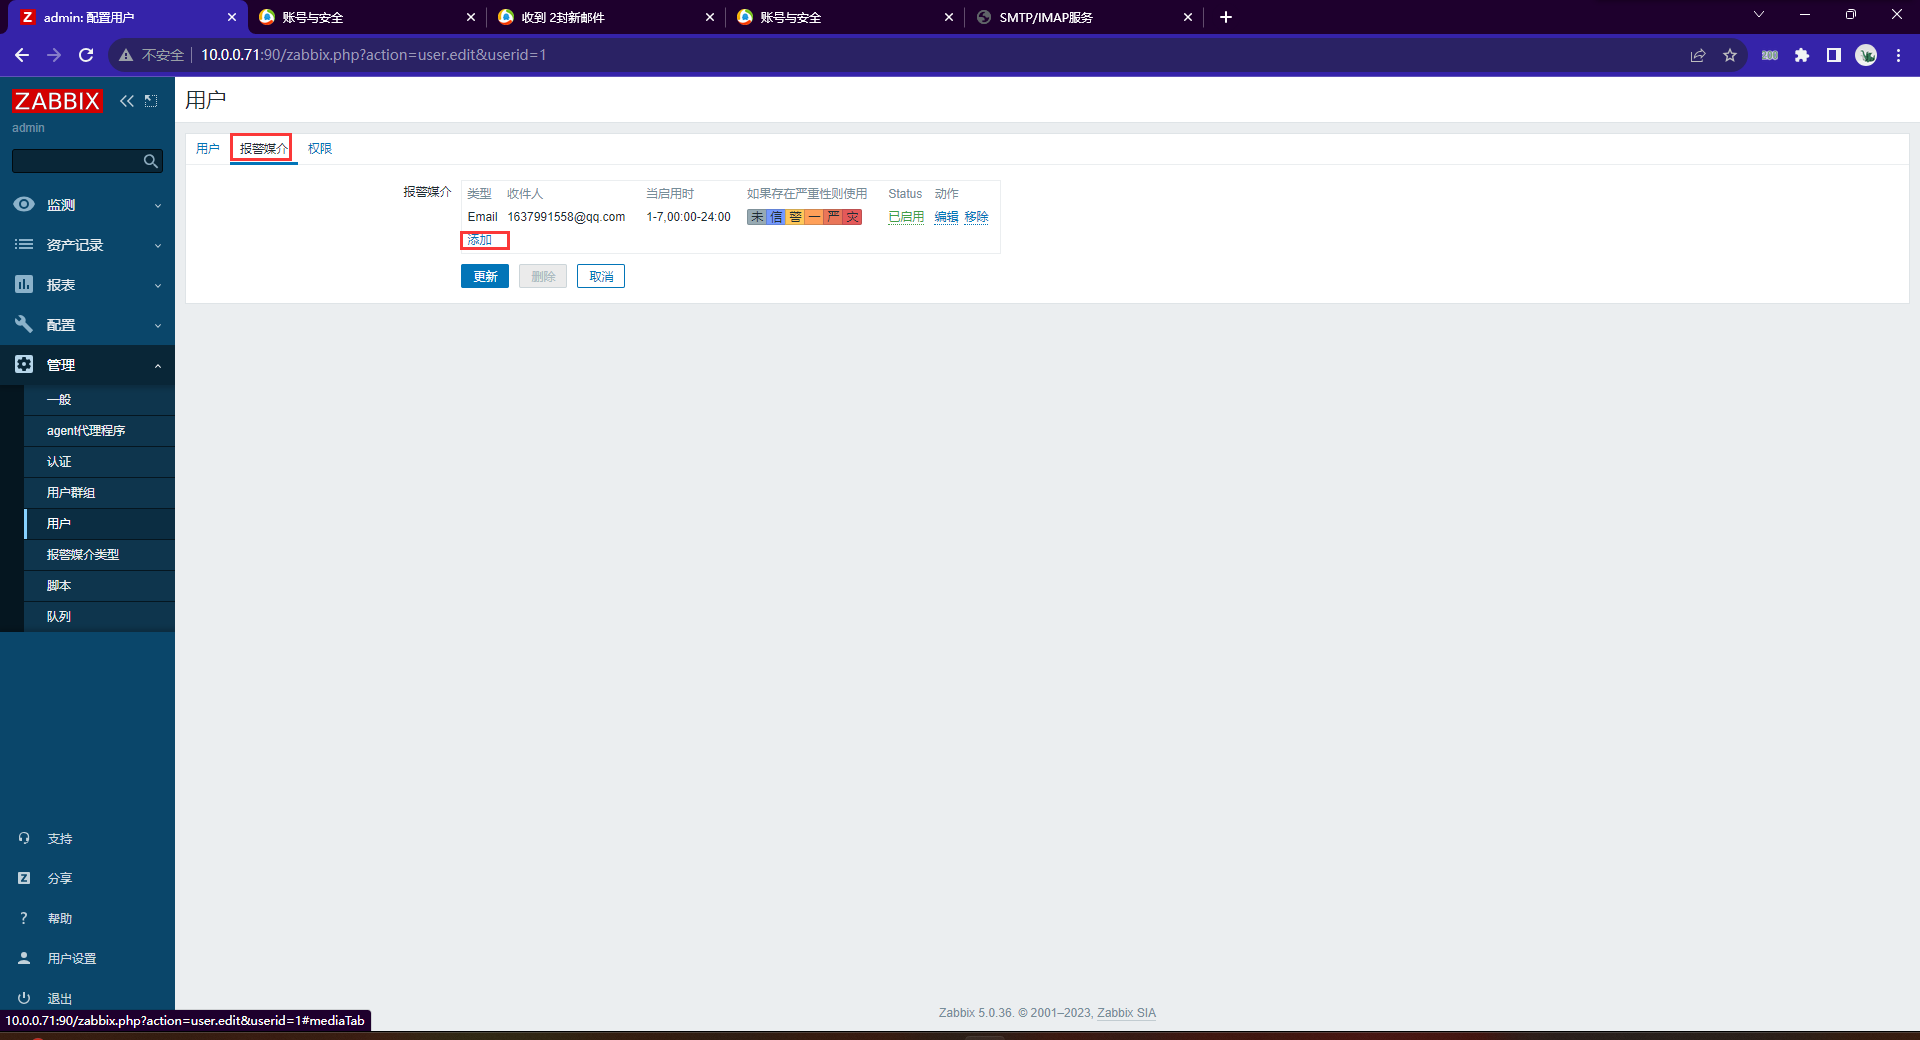Click the Z share icon for 分享
Viewport: 1920px width, 1040px height.
(x=24, y=878)
